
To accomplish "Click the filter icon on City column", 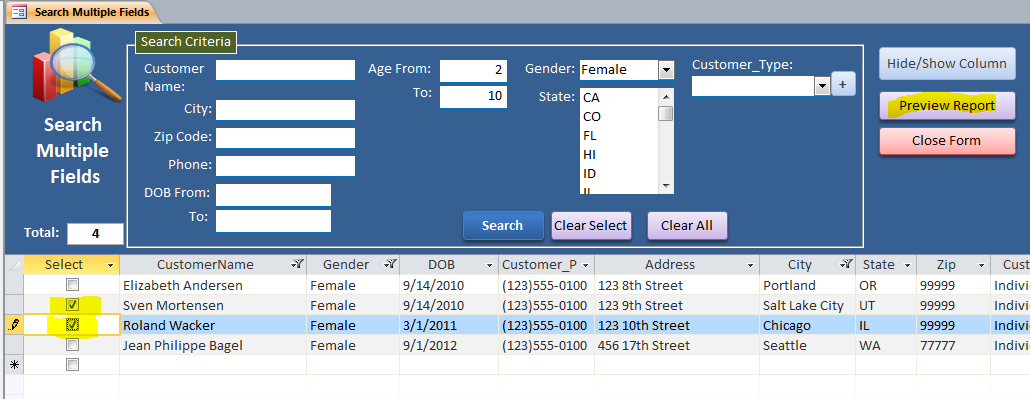I will [847, 264].
